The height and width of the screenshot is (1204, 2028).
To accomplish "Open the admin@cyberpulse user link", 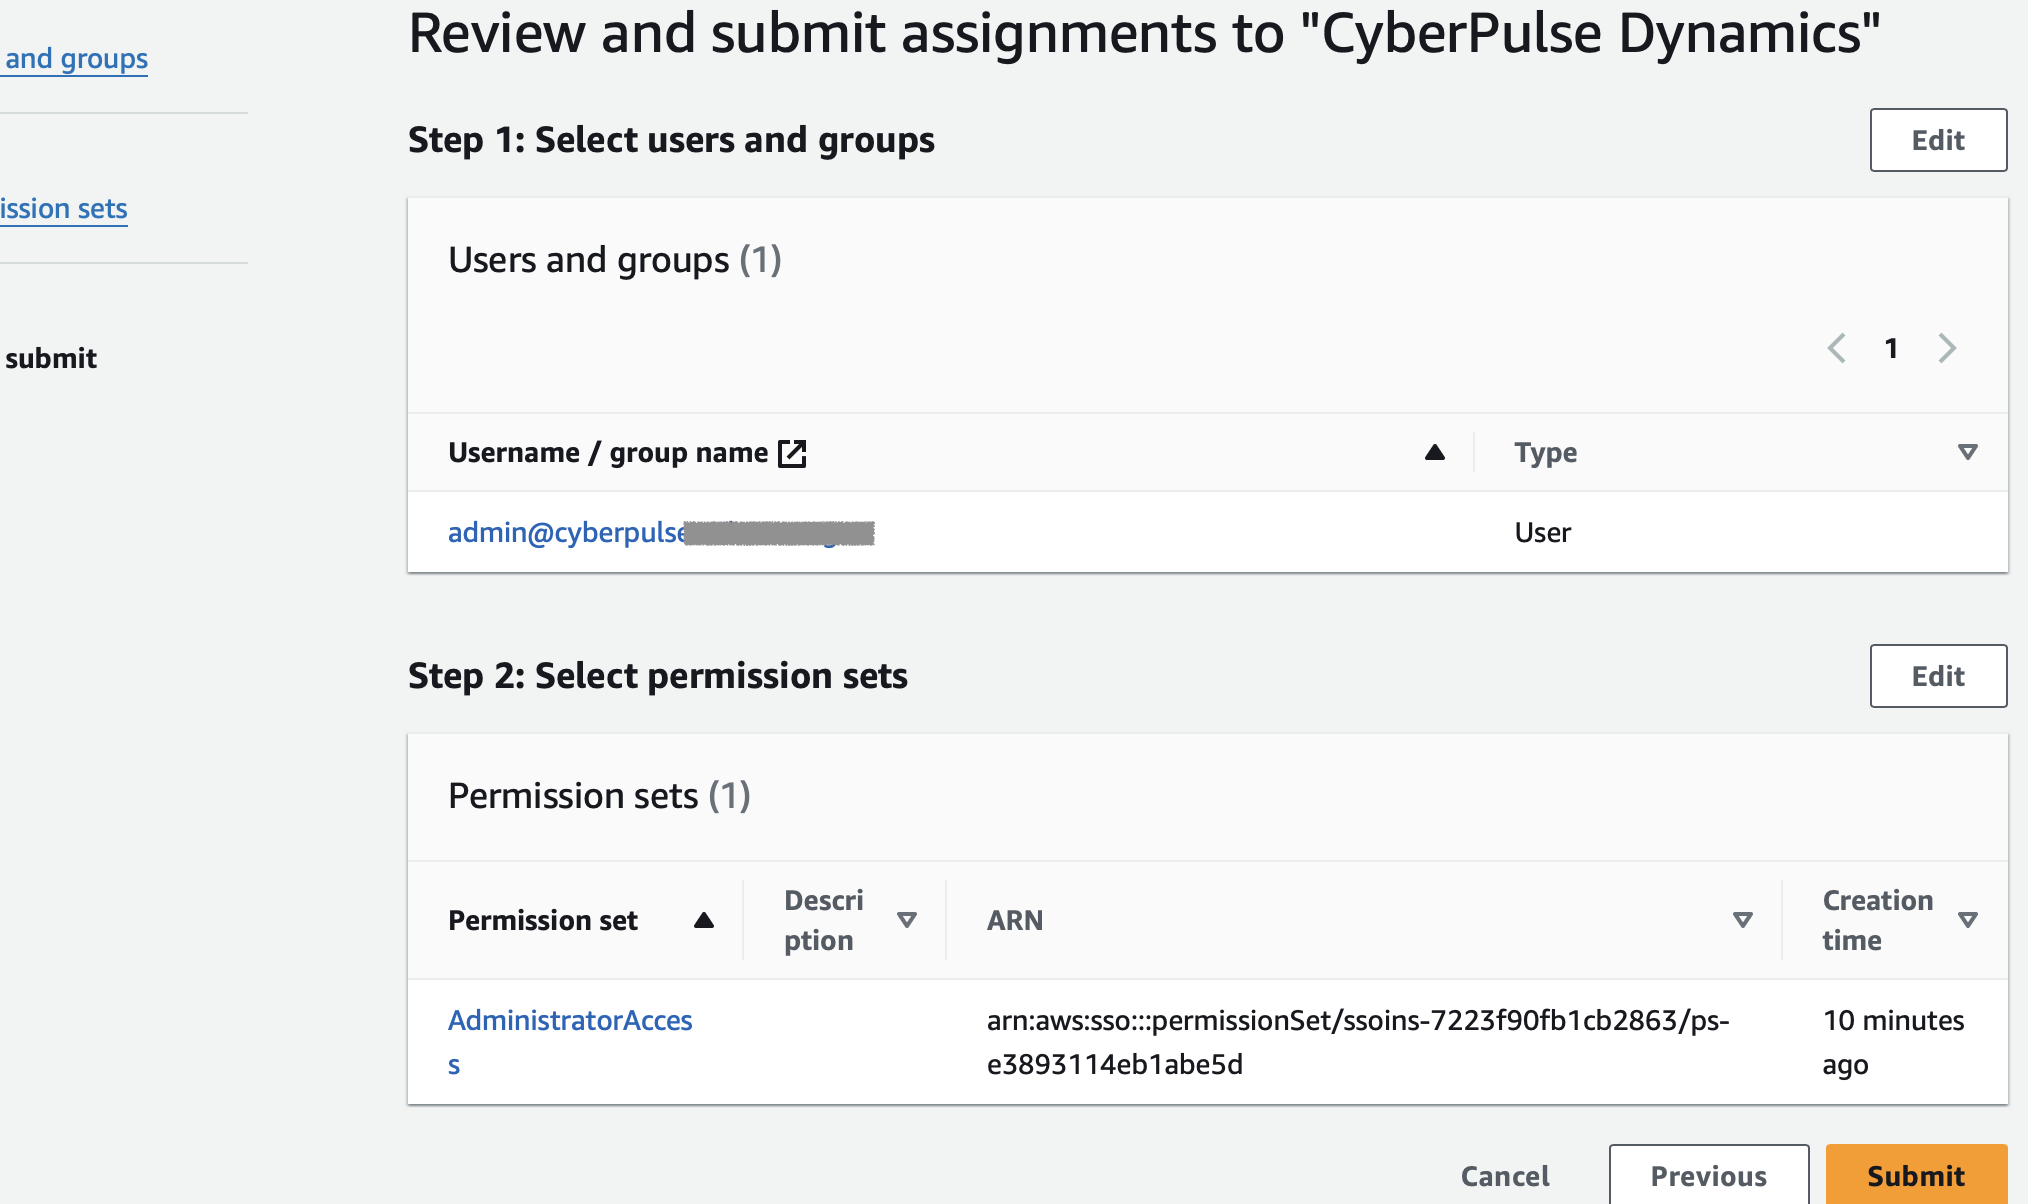I will (566, 533).
